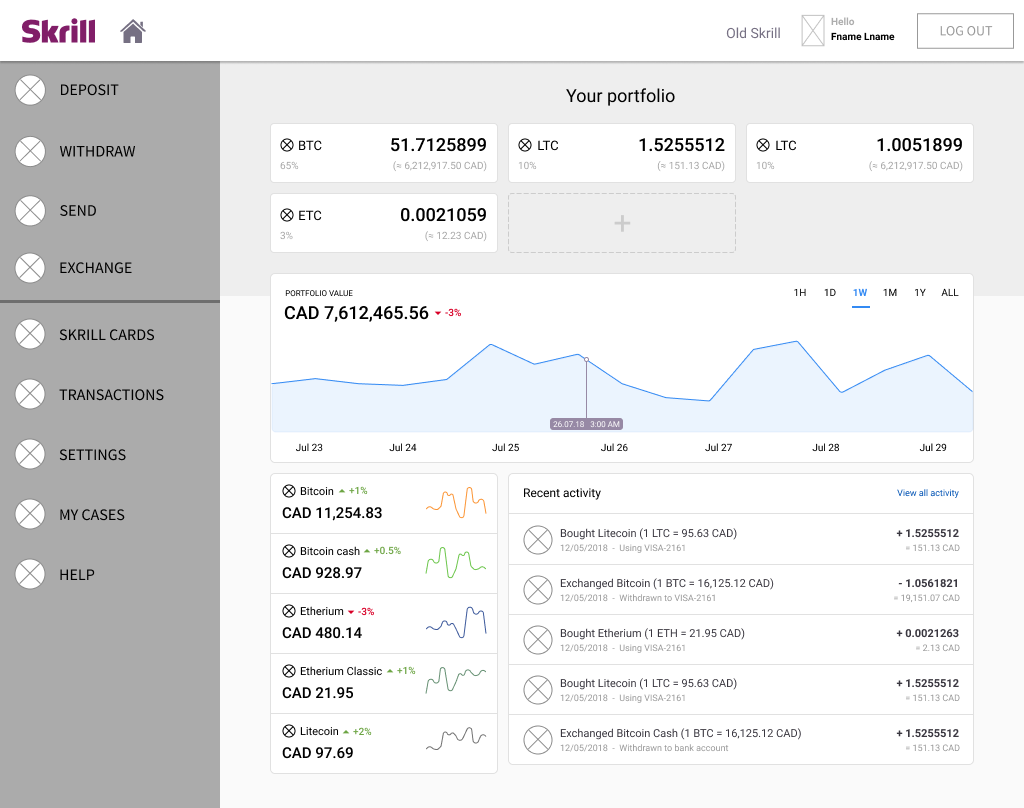1024x808 pixels.
Task: Open the LTC 1.5255512 portfolio card
Action: coord(622,153)
